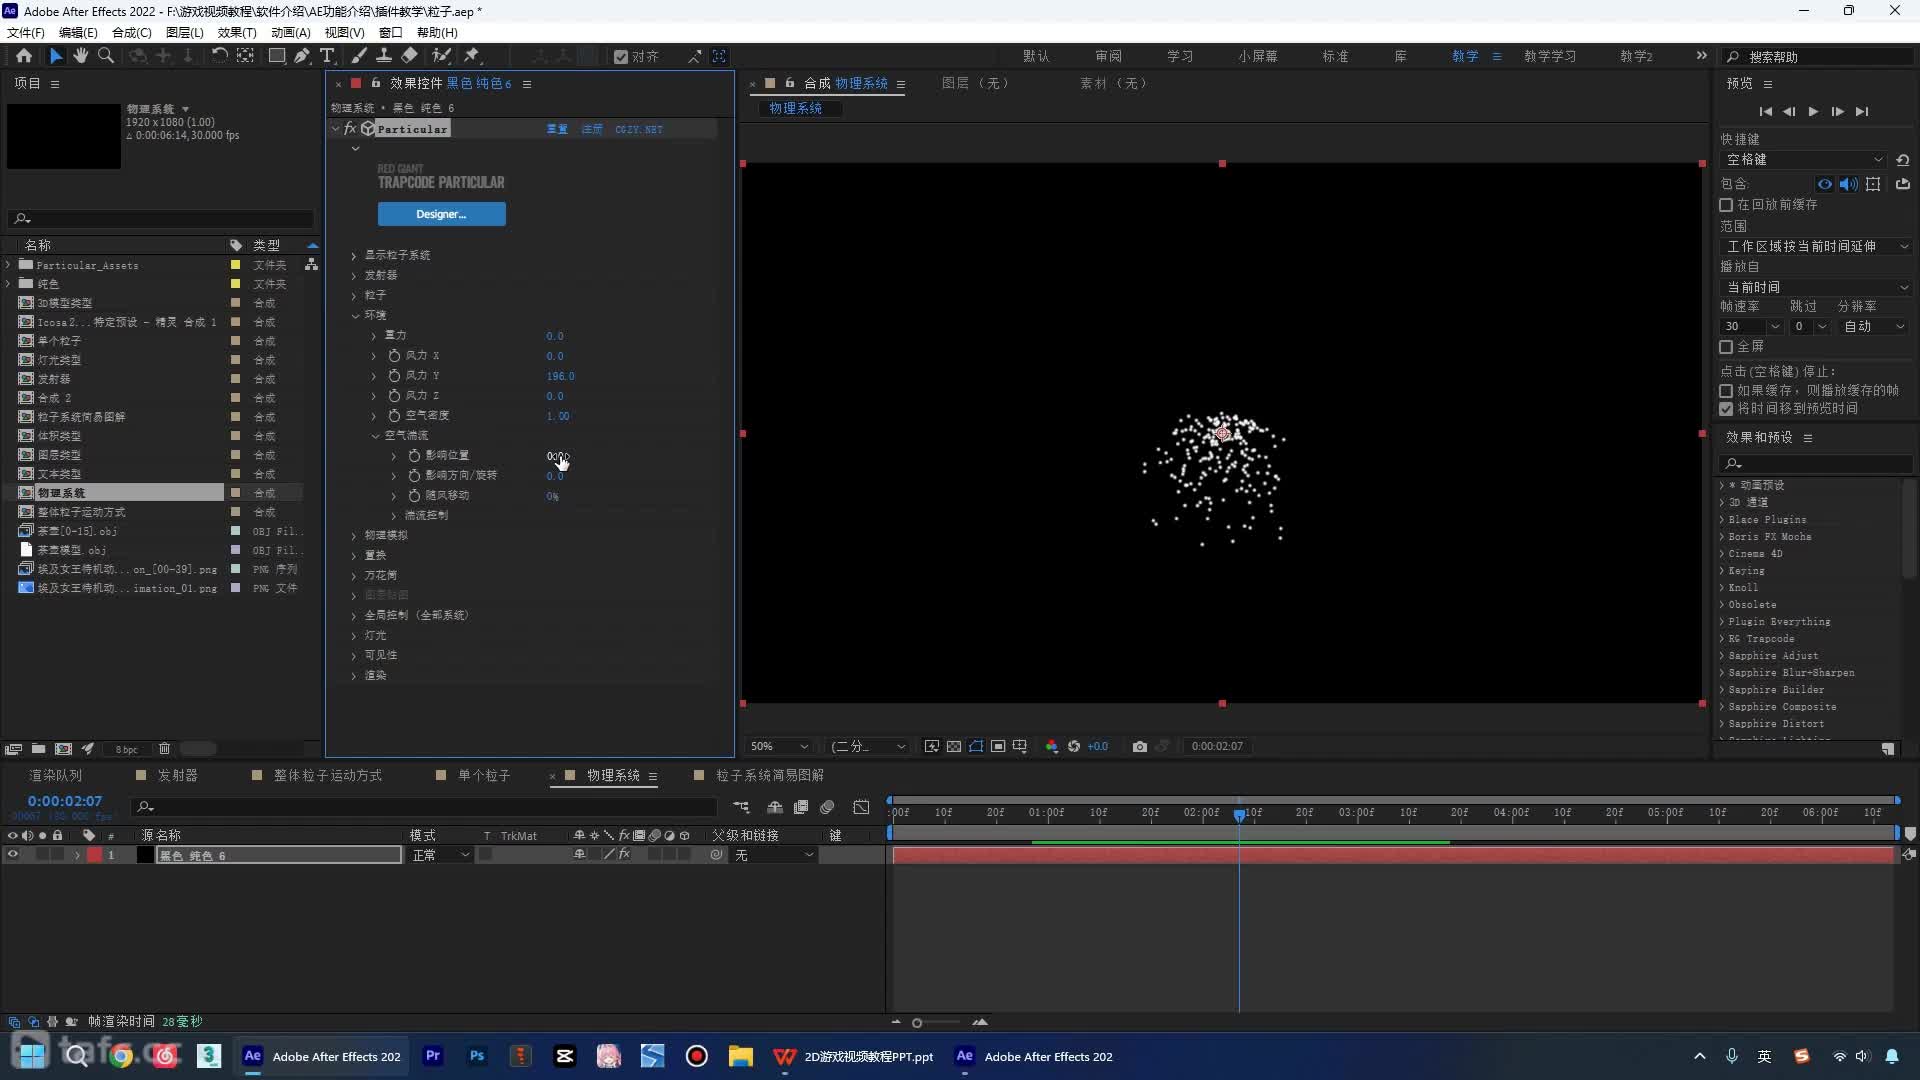Toggle the Particular fx effect switch
Image resolution: width=1920 pixels, height=1080 pixels.
point(350,129)
